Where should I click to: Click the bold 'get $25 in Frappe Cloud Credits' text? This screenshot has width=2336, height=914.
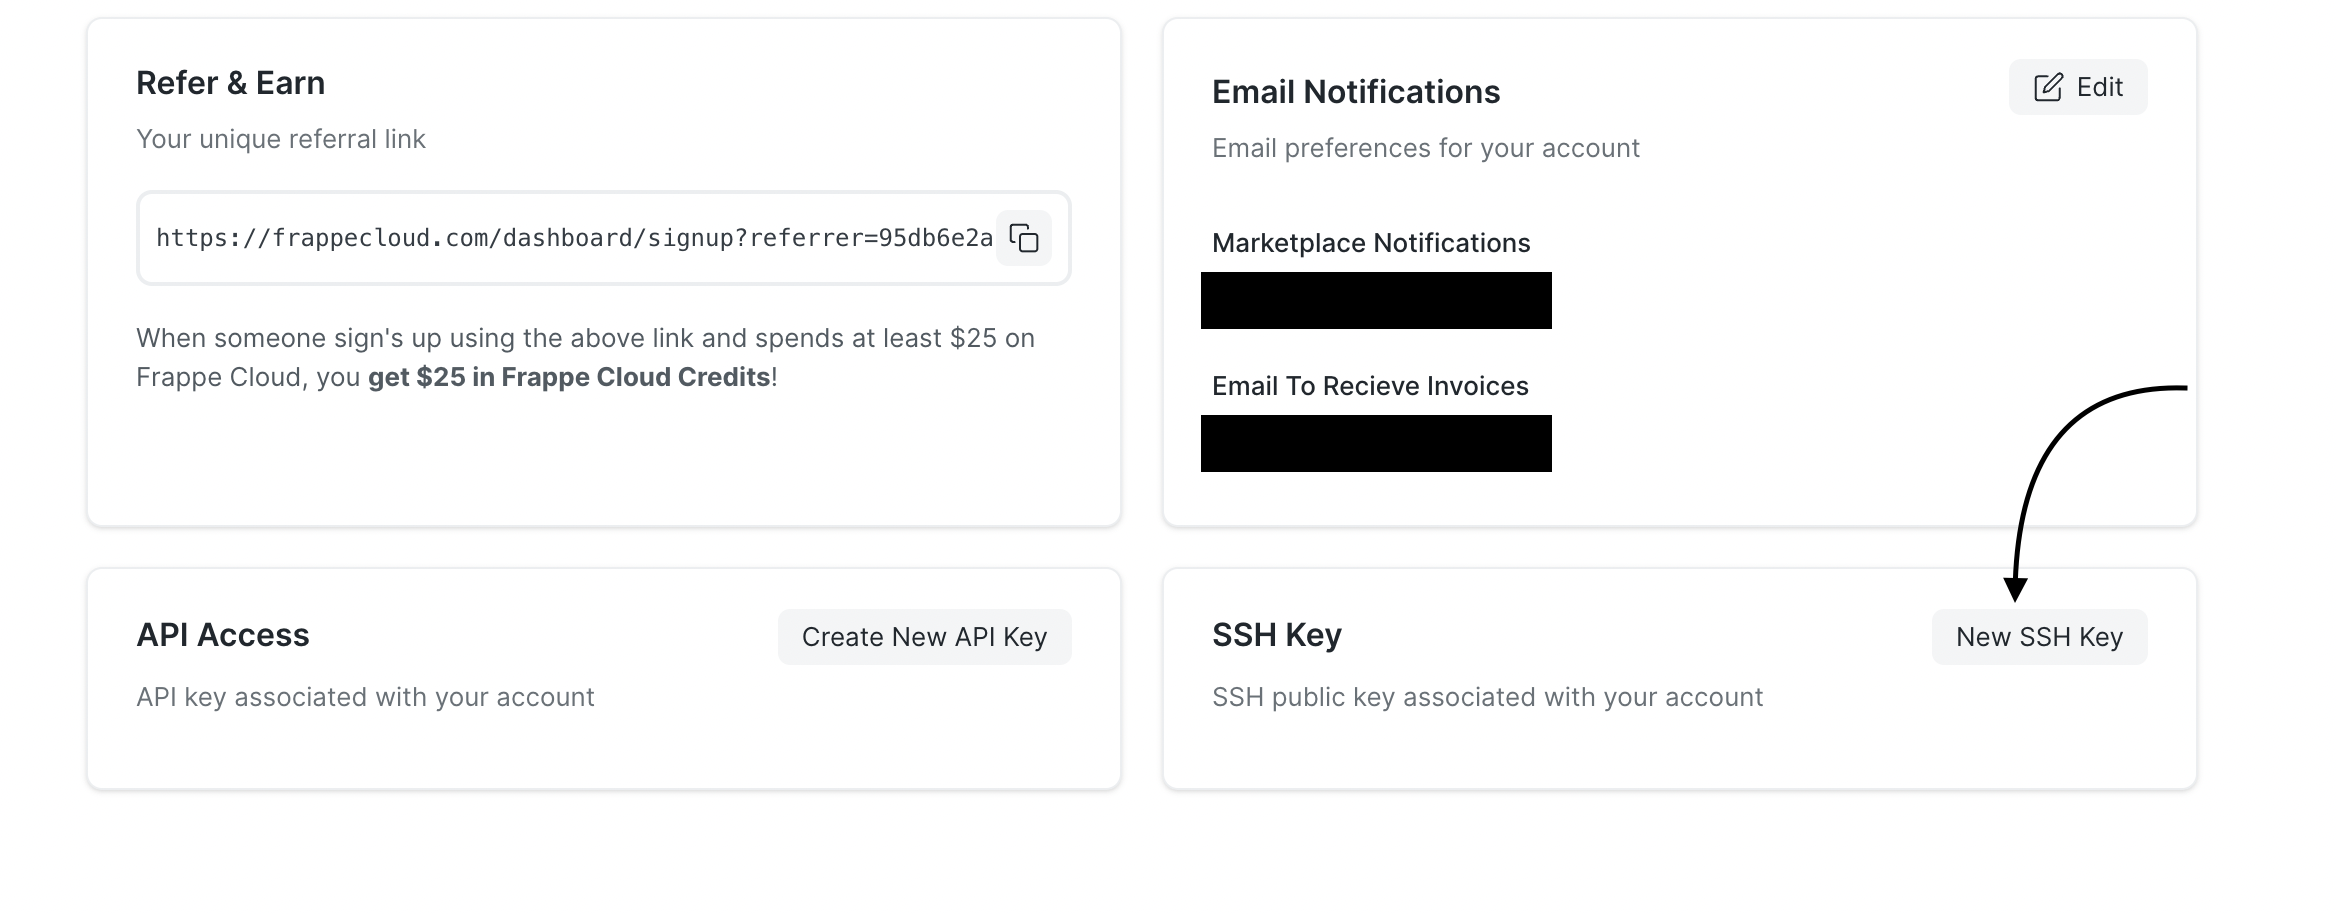pos(569,377)
